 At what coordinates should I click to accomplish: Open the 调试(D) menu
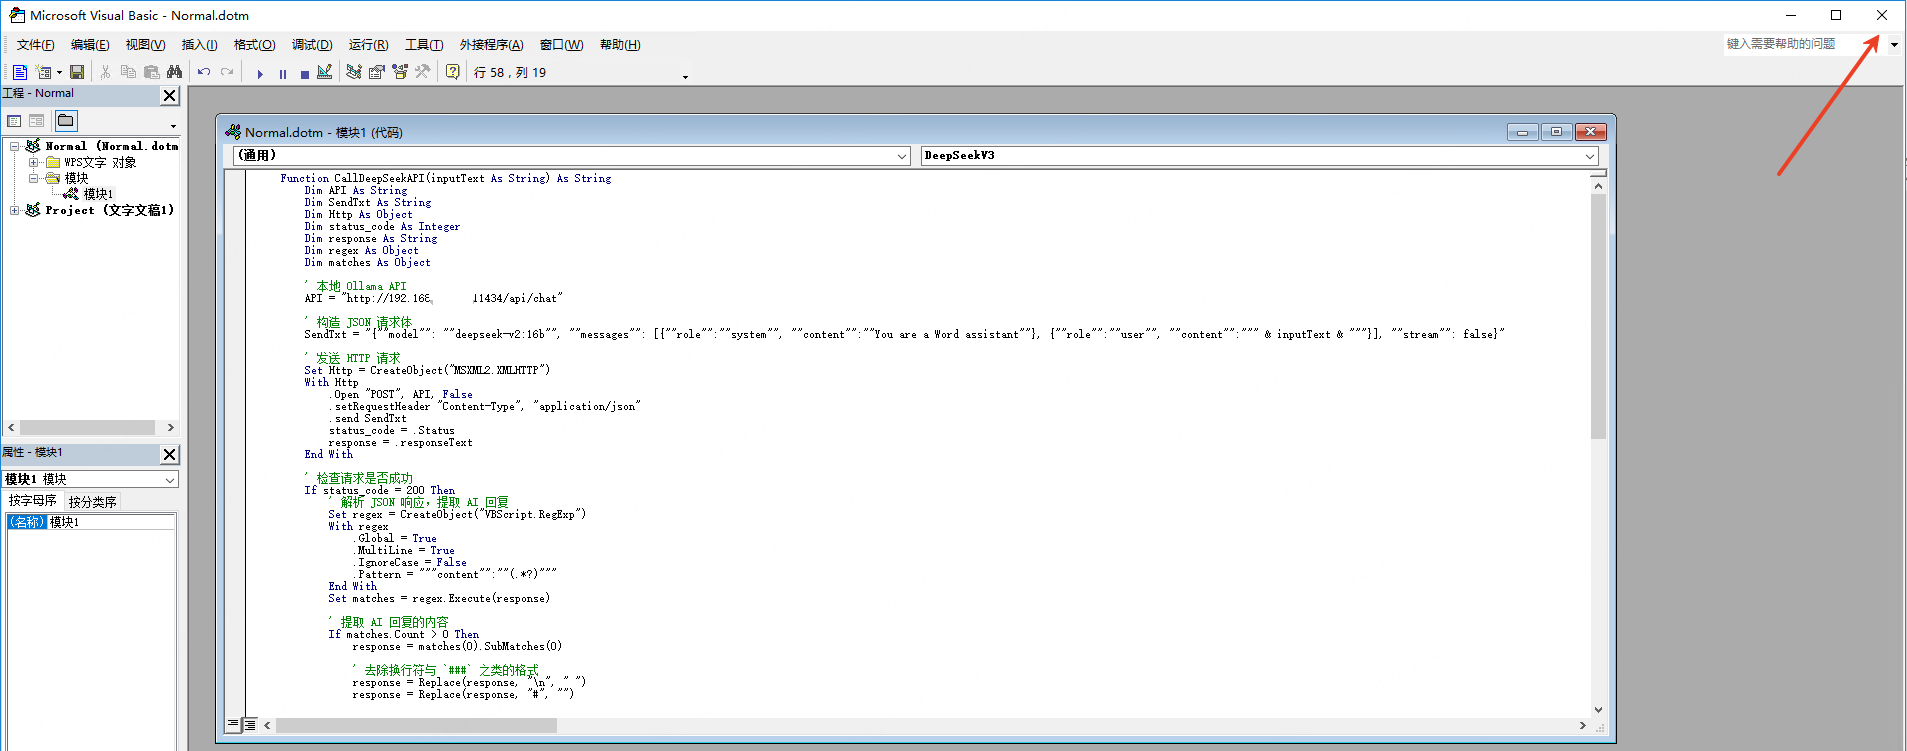pos(312,45)
